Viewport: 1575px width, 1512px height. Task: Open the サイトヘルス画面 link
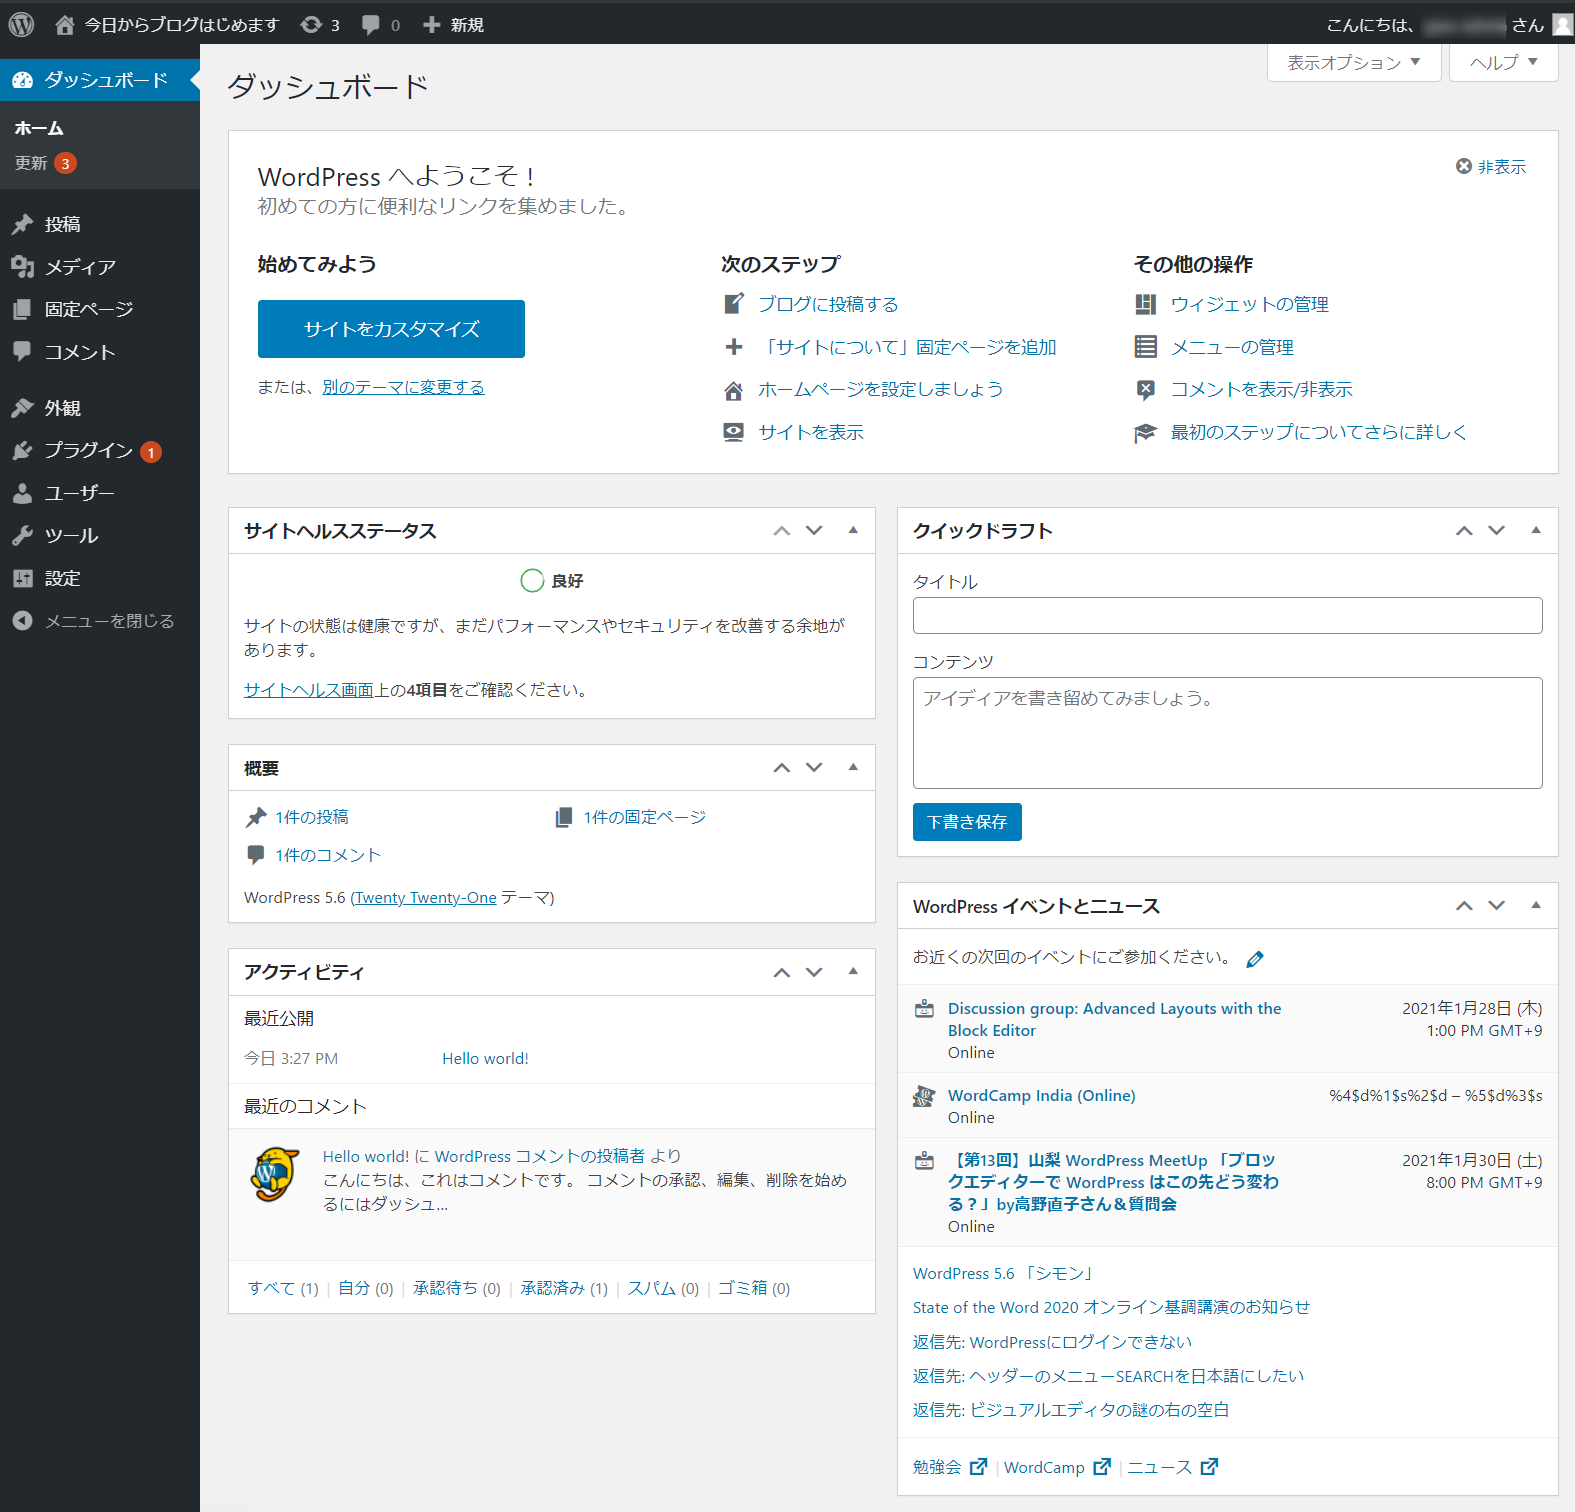(308, 690)
